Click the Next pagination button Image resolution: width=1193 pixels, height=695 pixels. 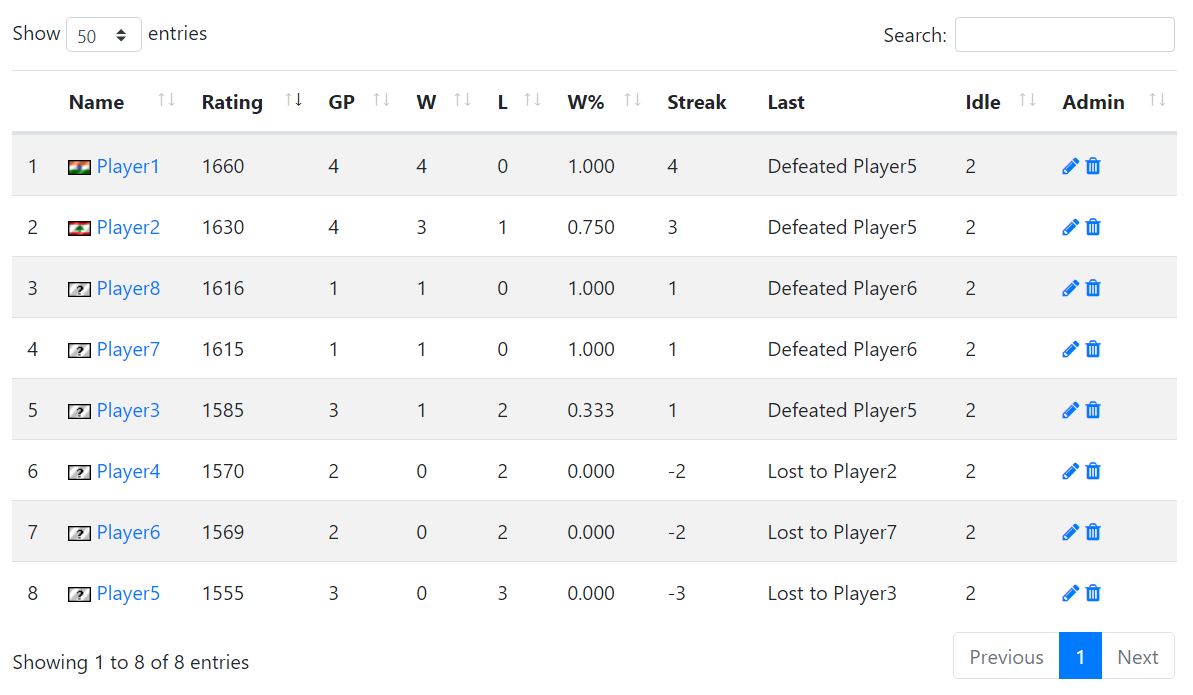click(1138, 656)
